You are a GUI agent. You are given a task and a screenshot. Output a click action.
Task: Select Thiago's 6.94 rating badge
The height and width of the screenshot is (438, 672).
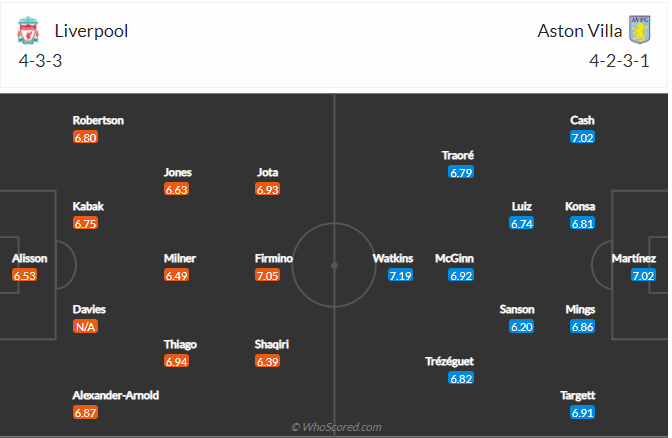pos(176,361)
